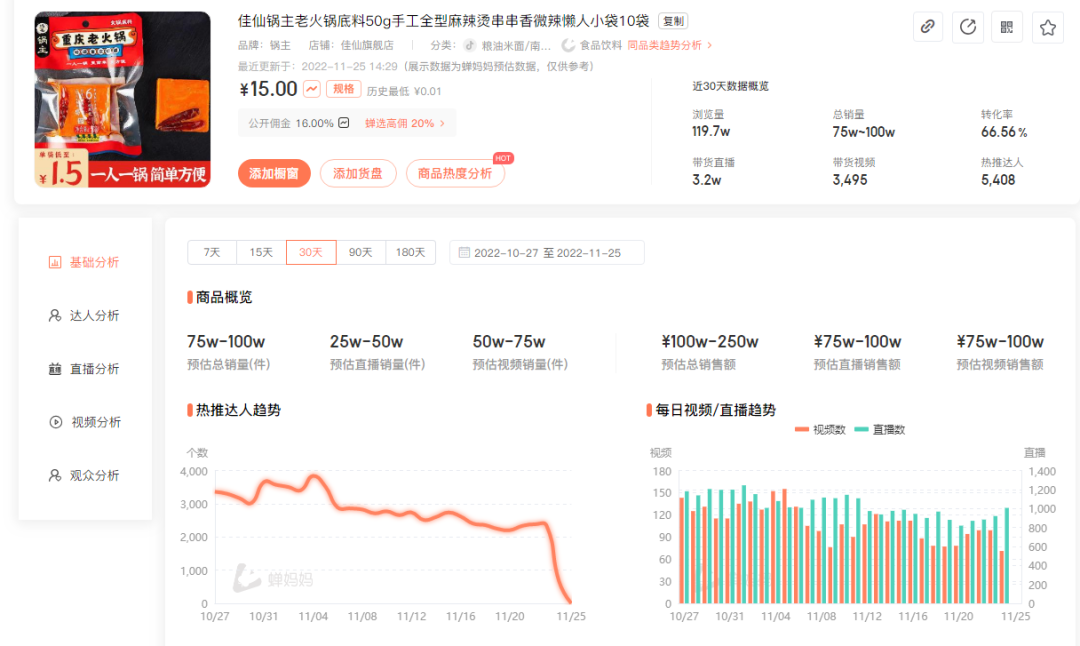Click the 历史最低 ¥0.01 text
The height and width of the screenshot is (646, 1080).
coord(404,91)
